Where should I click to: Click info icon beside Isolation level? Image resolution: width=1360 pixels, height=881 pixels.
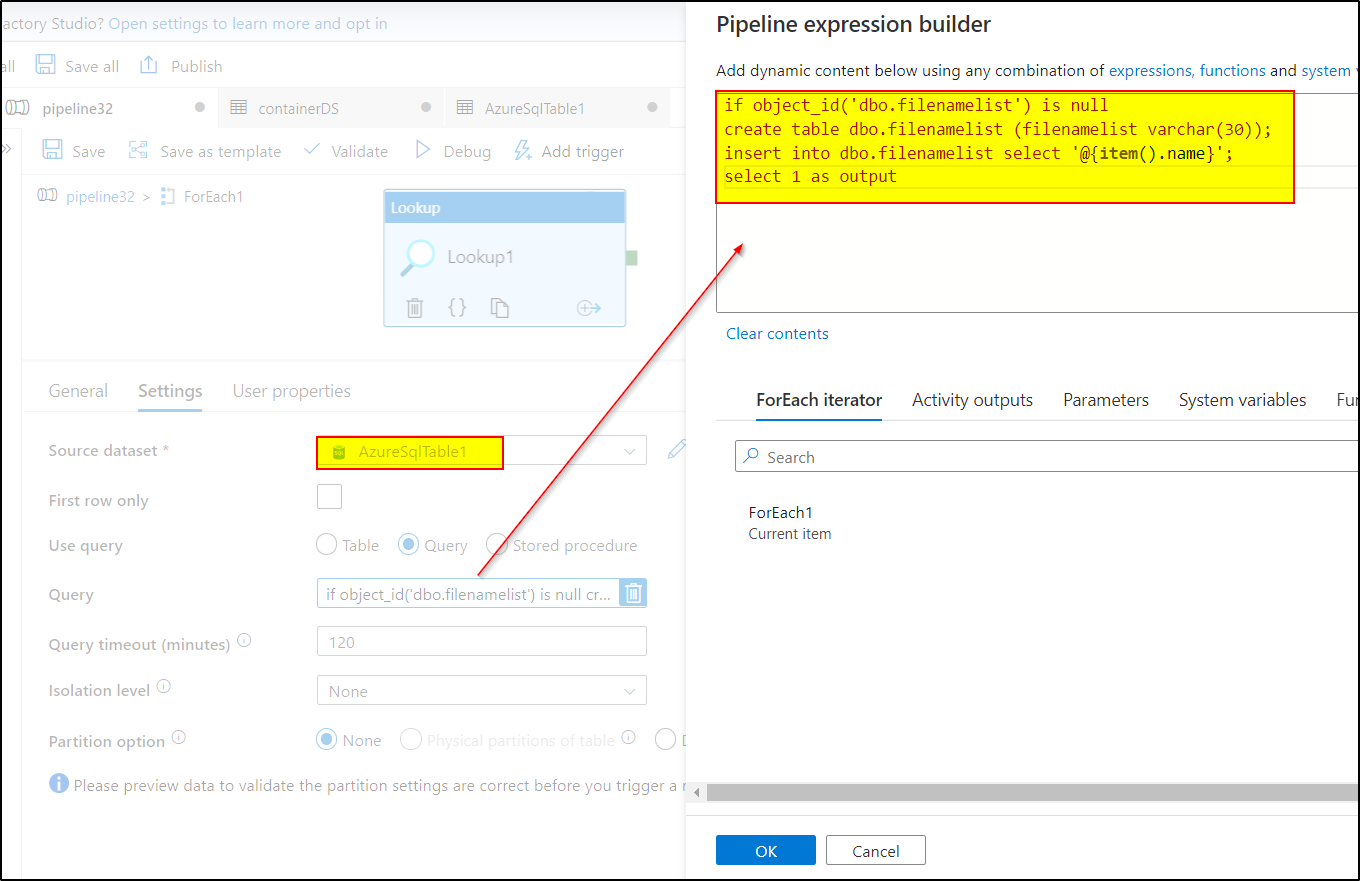[x=164, y=687]
